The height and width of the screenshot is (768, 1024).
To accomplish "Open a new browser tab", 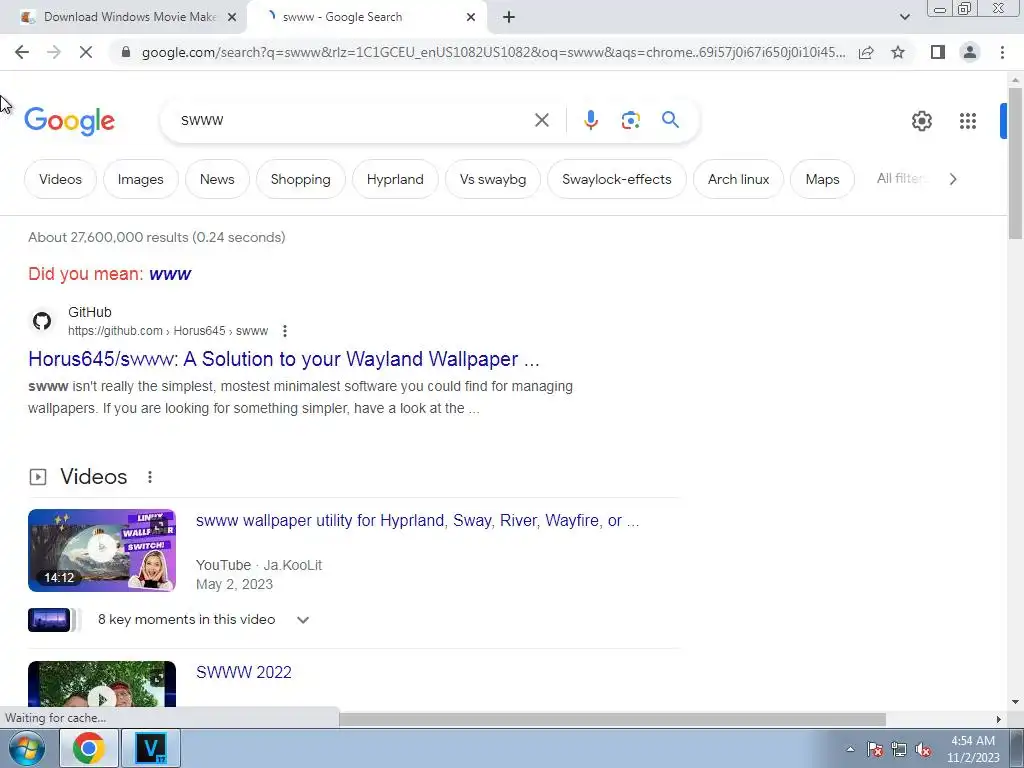I will point(509,17).
